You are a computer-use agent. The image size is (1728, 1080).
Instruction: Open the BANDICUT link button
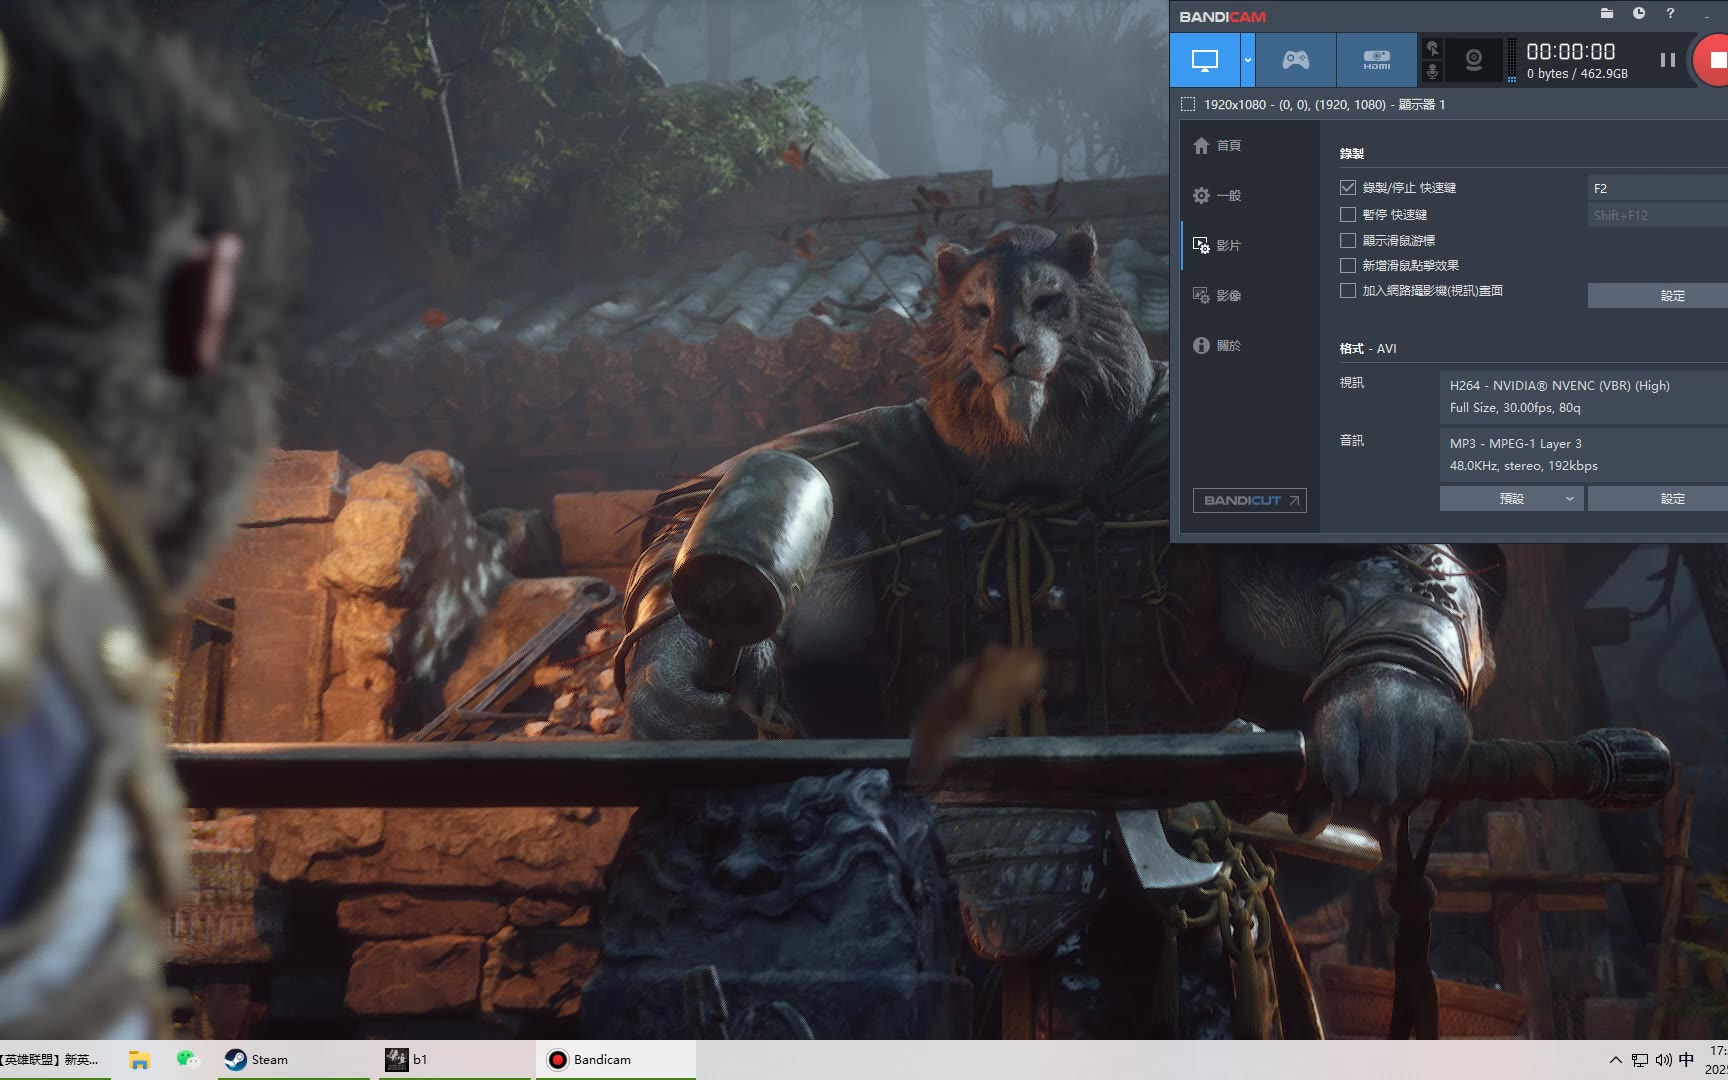pos(1250,500)
